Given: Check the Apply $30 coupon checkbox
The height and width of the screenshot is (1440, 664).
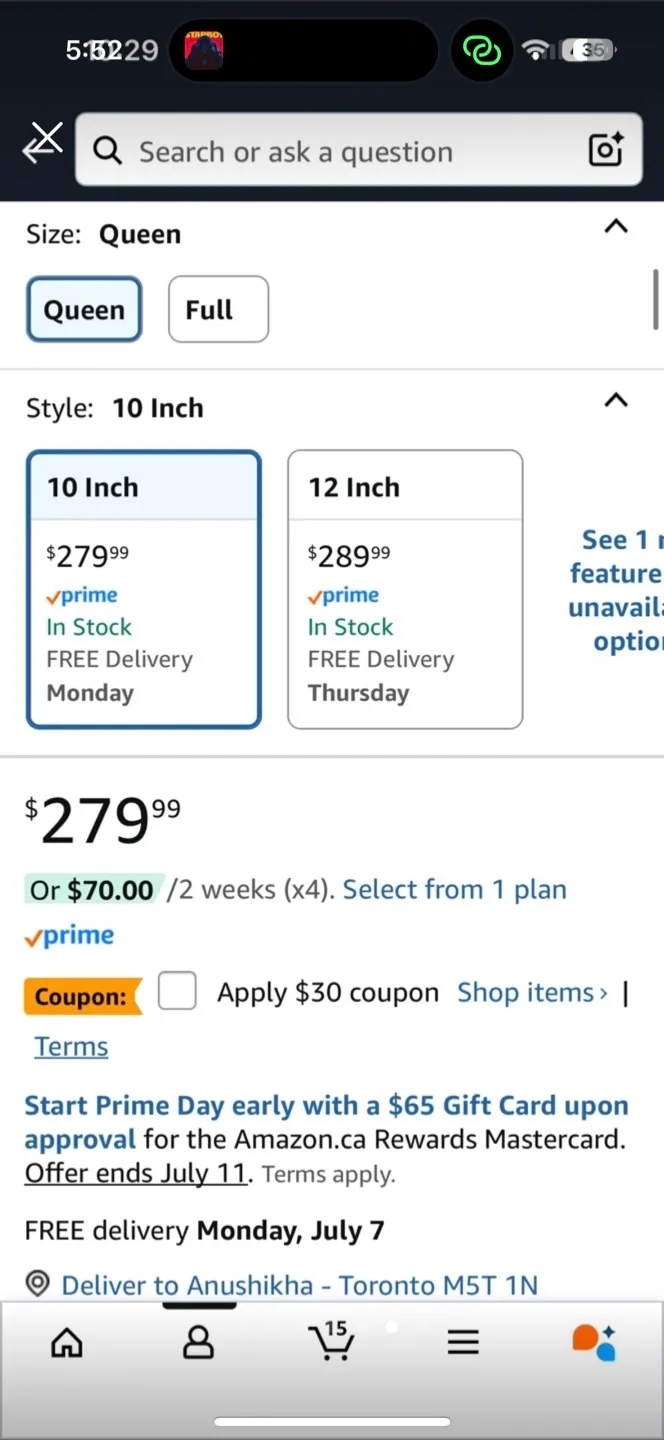Looking at the screenshot, I should [177, 991].
